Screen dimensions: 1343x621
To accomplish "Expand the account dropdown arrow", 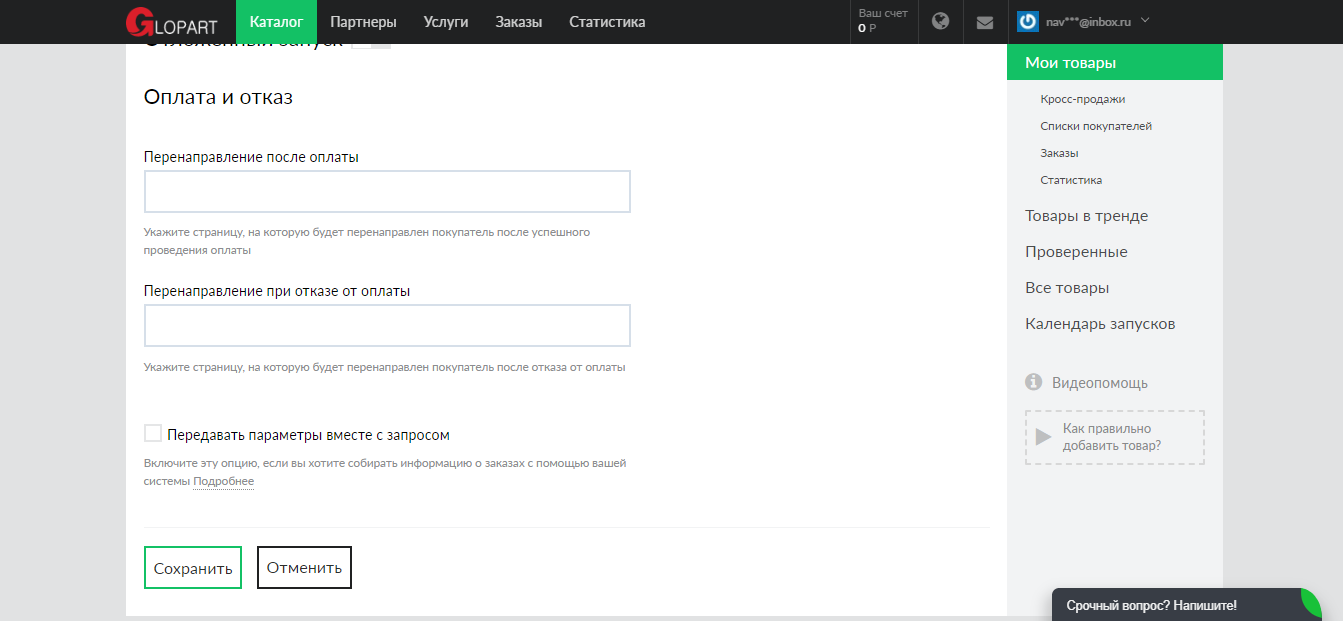I will click(x=1145, y=20).
